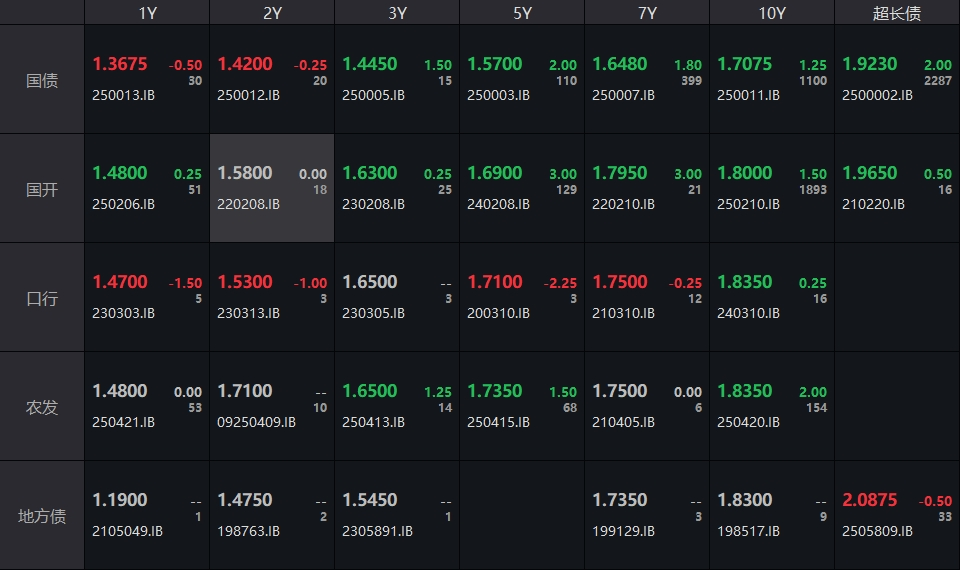The image size is (960, 570).
Task: Open bond code 250011.IB
Action: [749, 95]
